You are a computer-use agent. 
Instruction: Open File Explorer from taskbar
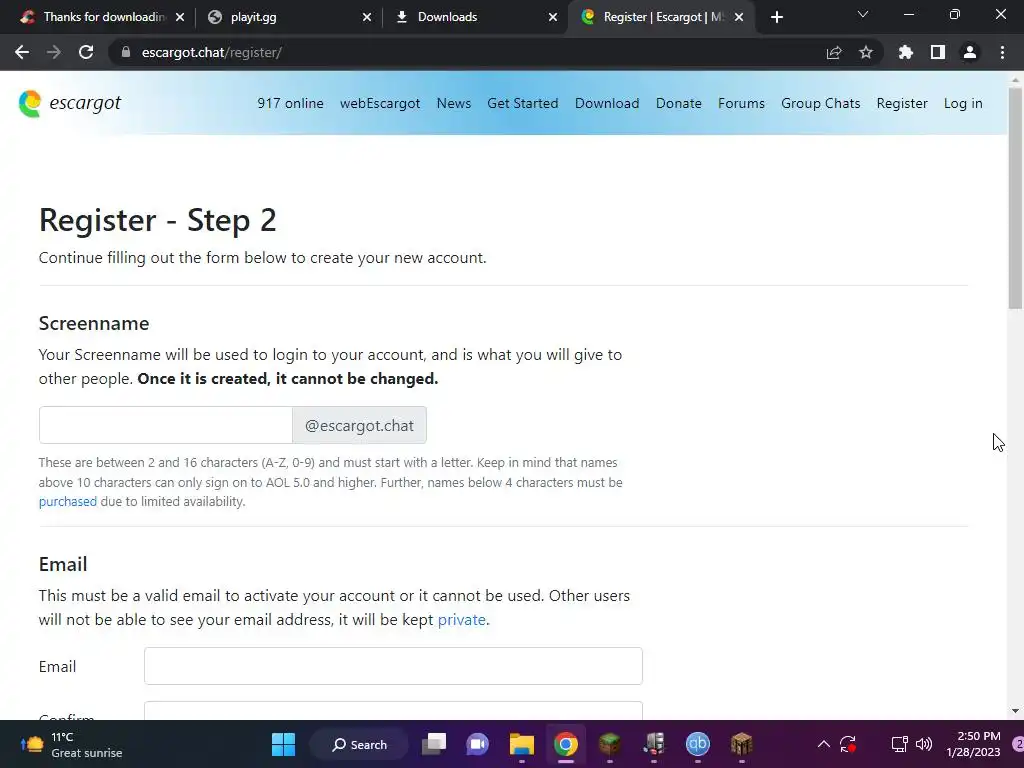tap(521, 744)
